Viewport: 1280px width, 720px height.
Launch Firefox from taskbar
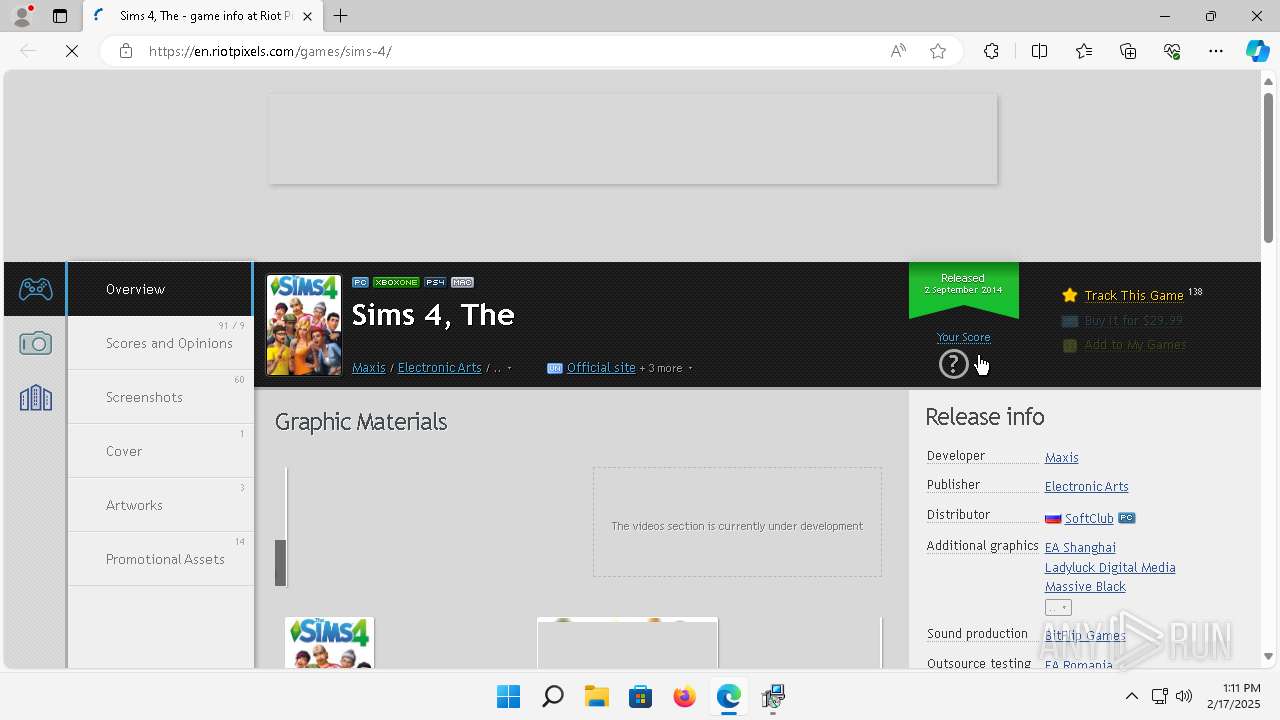[x=684, y=696]
